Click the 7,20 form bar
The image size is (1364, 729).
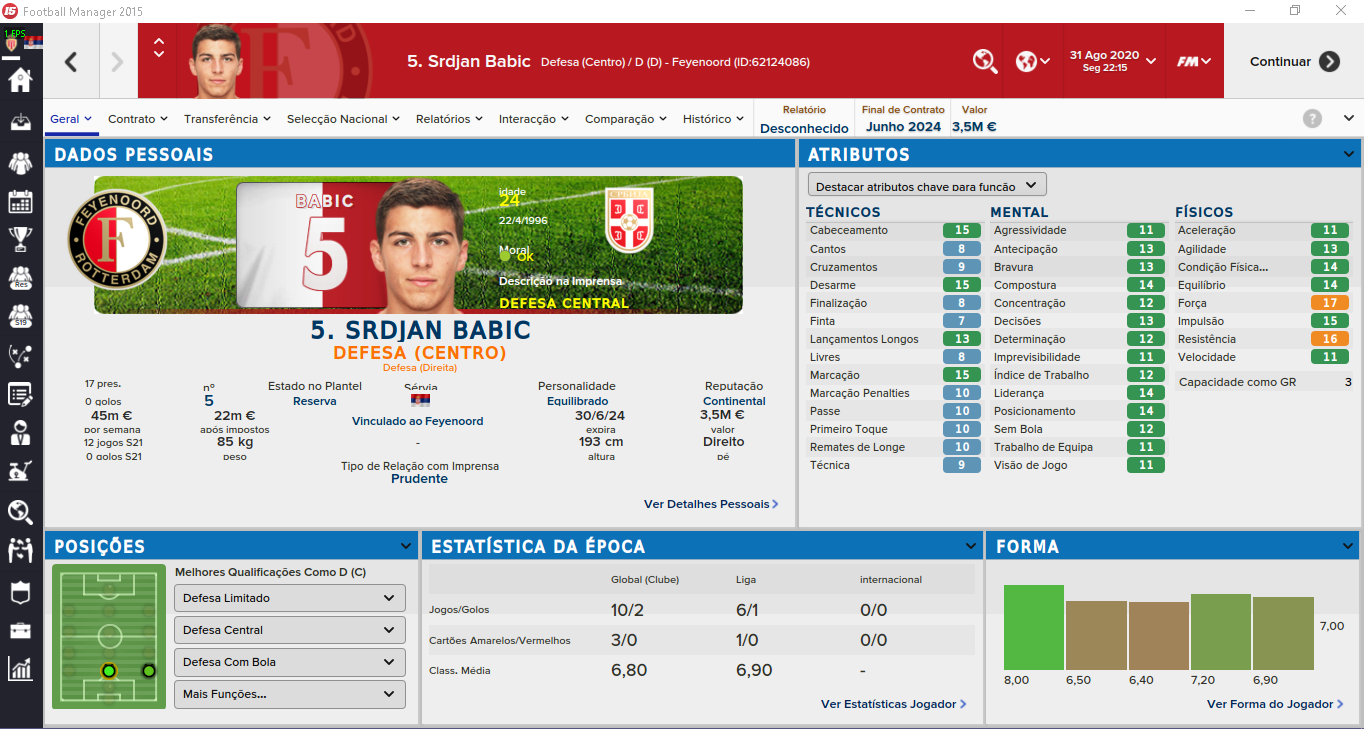click(x=1221, y=631)
